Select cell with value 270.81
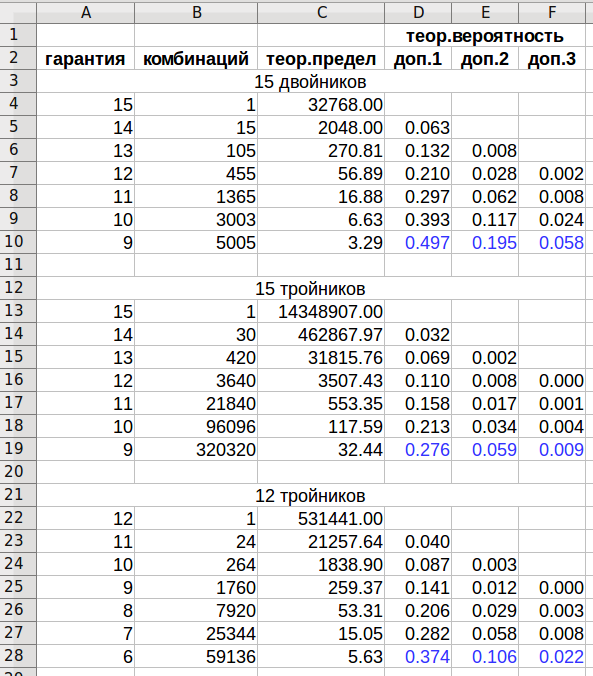Image resolution: width=593 pixels, height=676 pixels. tap(321, 150)
